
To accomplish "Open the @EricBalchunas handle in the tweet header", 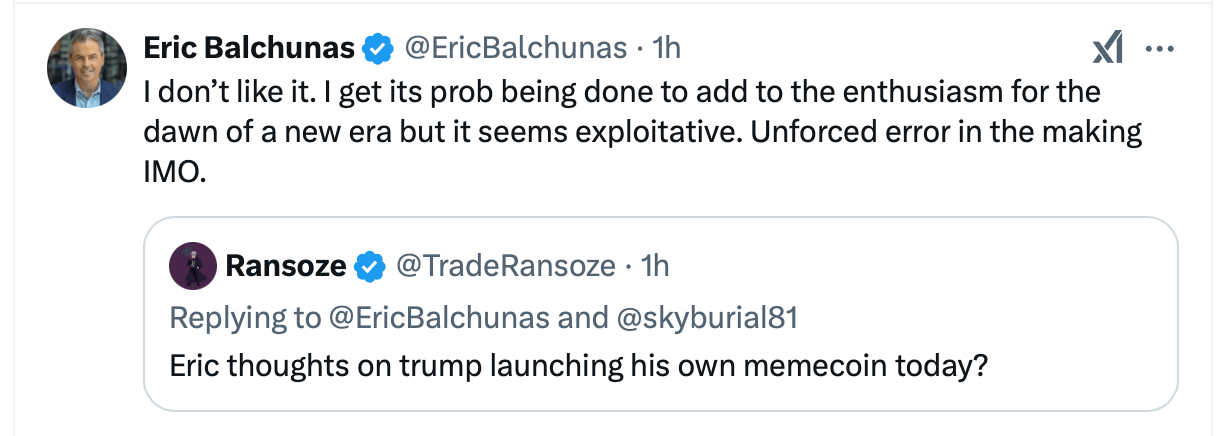I will (x=515, y=47).
